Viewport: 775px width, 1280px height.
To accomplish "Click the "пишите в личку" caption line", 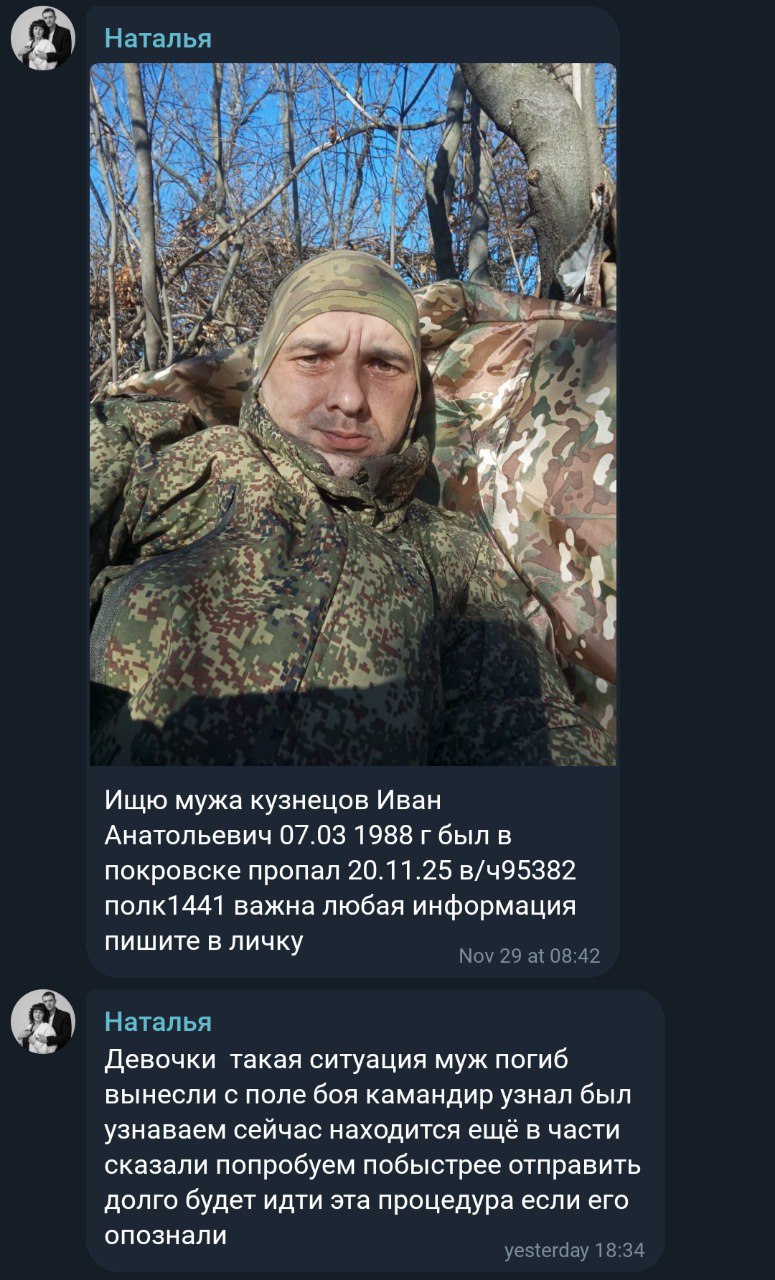I will (x=203, y=941).
